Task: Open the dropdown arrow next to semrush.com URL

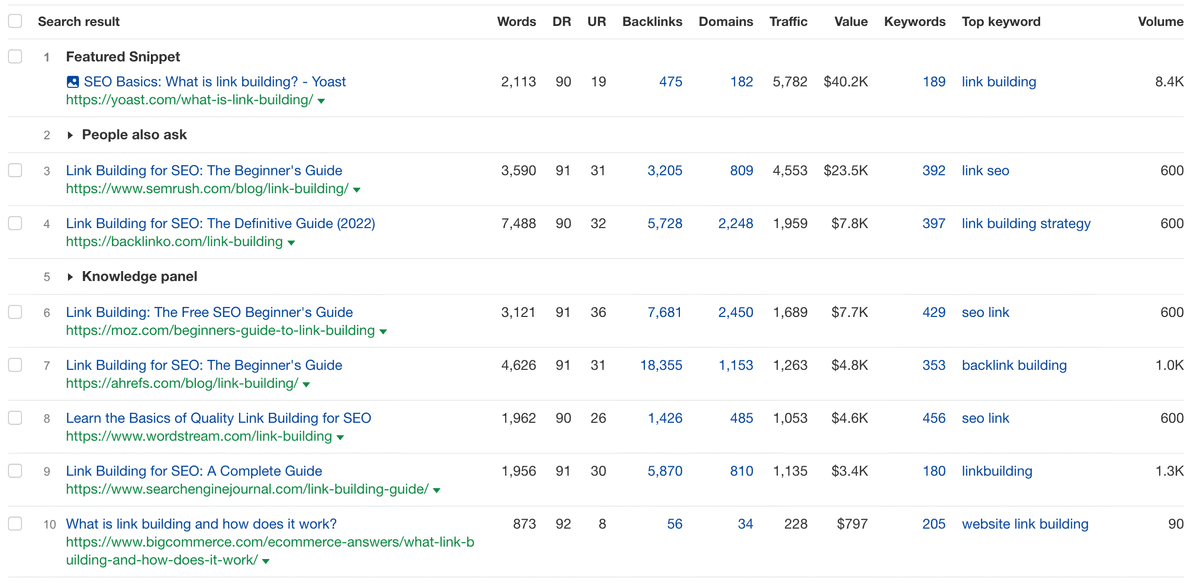Action: click(357, 190)
